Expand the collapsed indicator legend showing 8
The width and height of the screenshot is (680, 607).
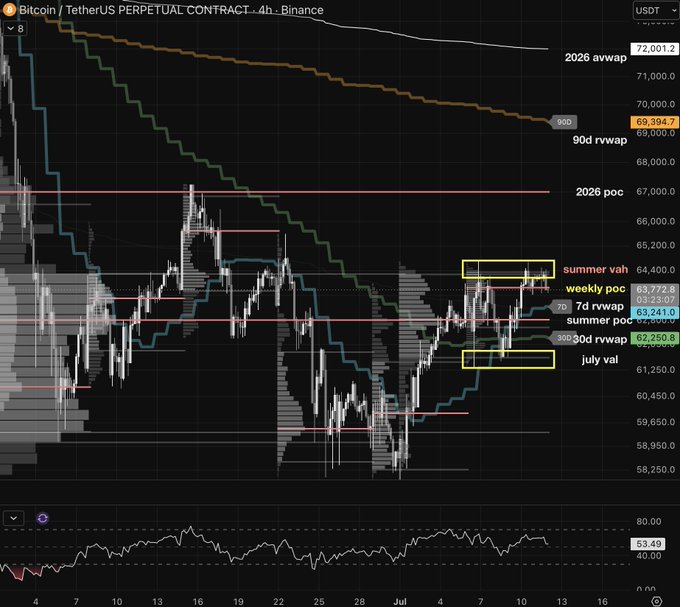(x=16, y=29)
